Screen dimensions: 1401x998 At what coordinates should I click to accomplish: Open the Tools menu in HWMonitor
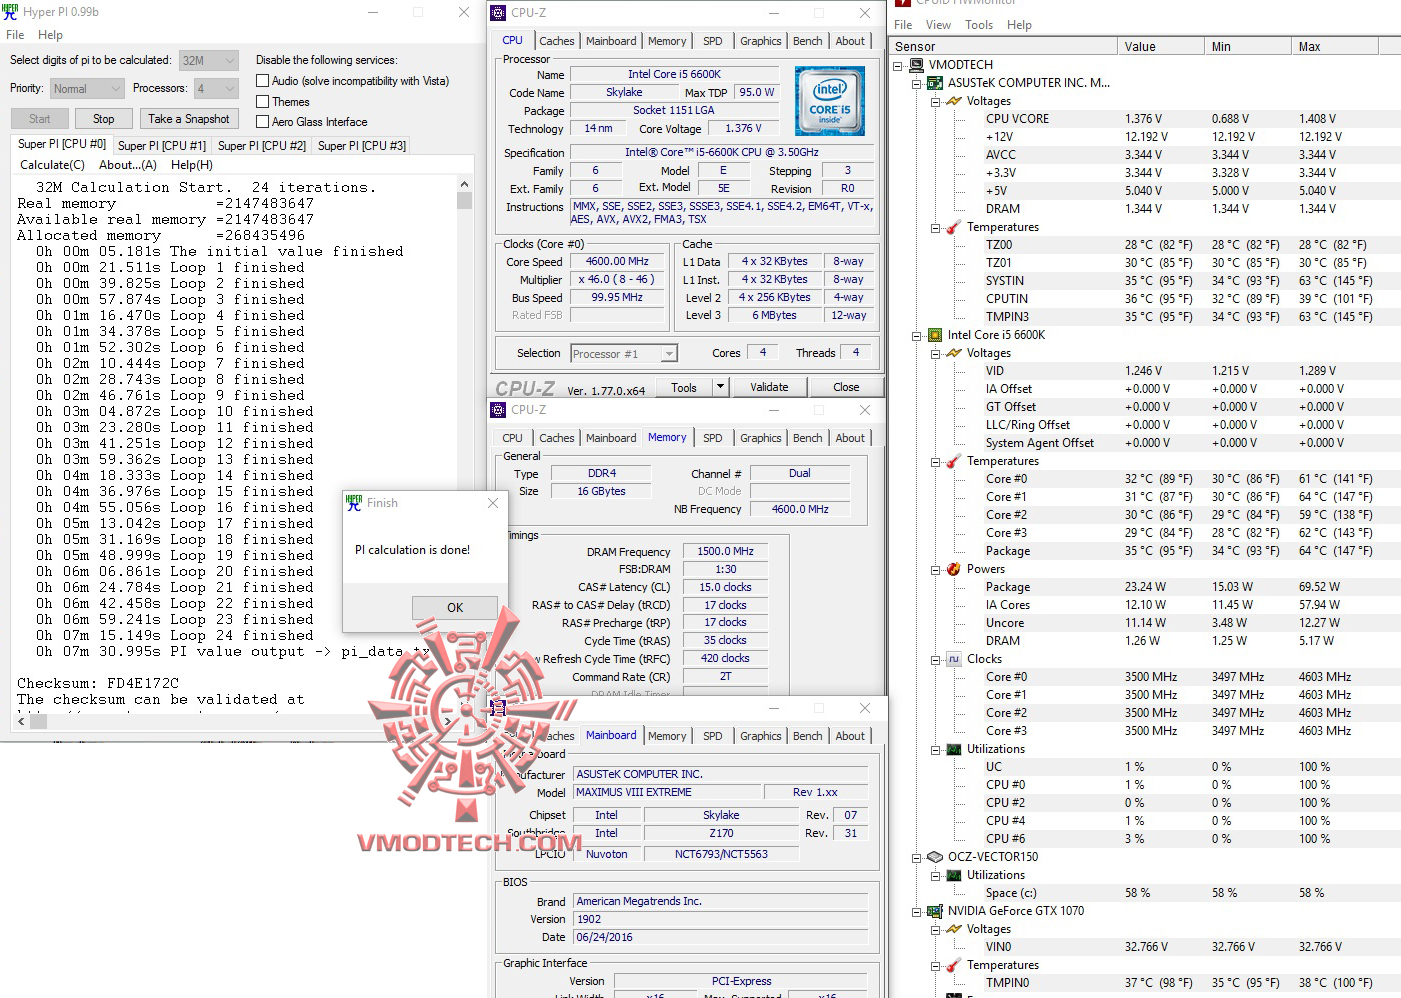coord(979,25)
